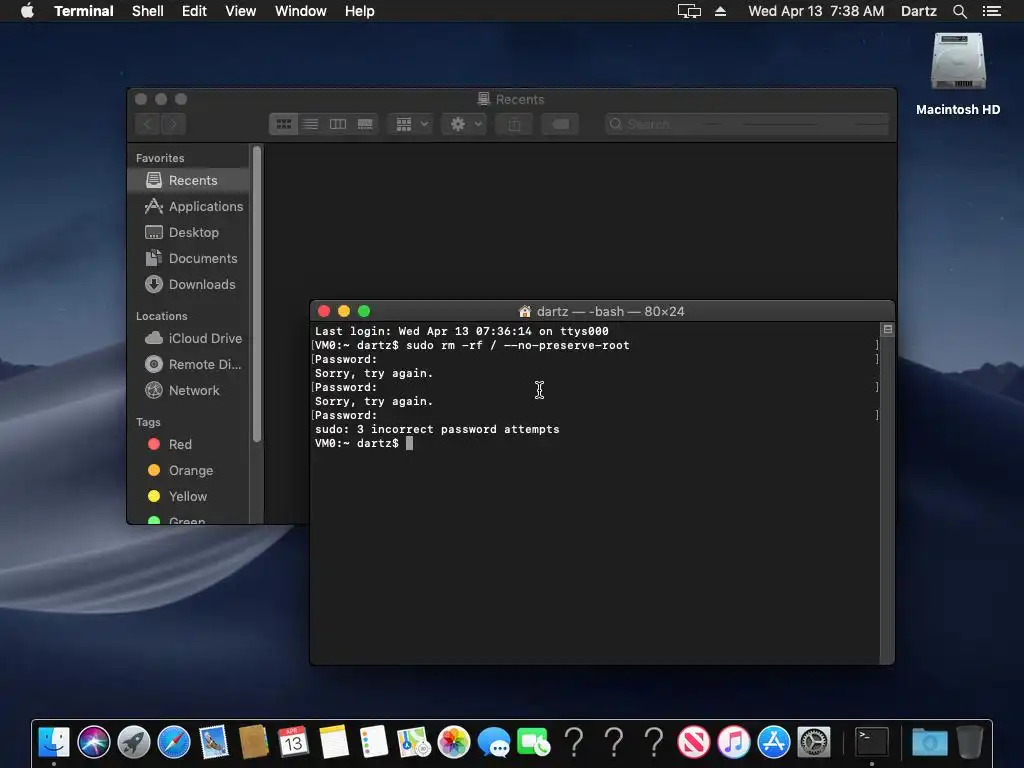1024x768 pixels.
Task: Open Calendar from the Dock
Action: tap(293, 743)
